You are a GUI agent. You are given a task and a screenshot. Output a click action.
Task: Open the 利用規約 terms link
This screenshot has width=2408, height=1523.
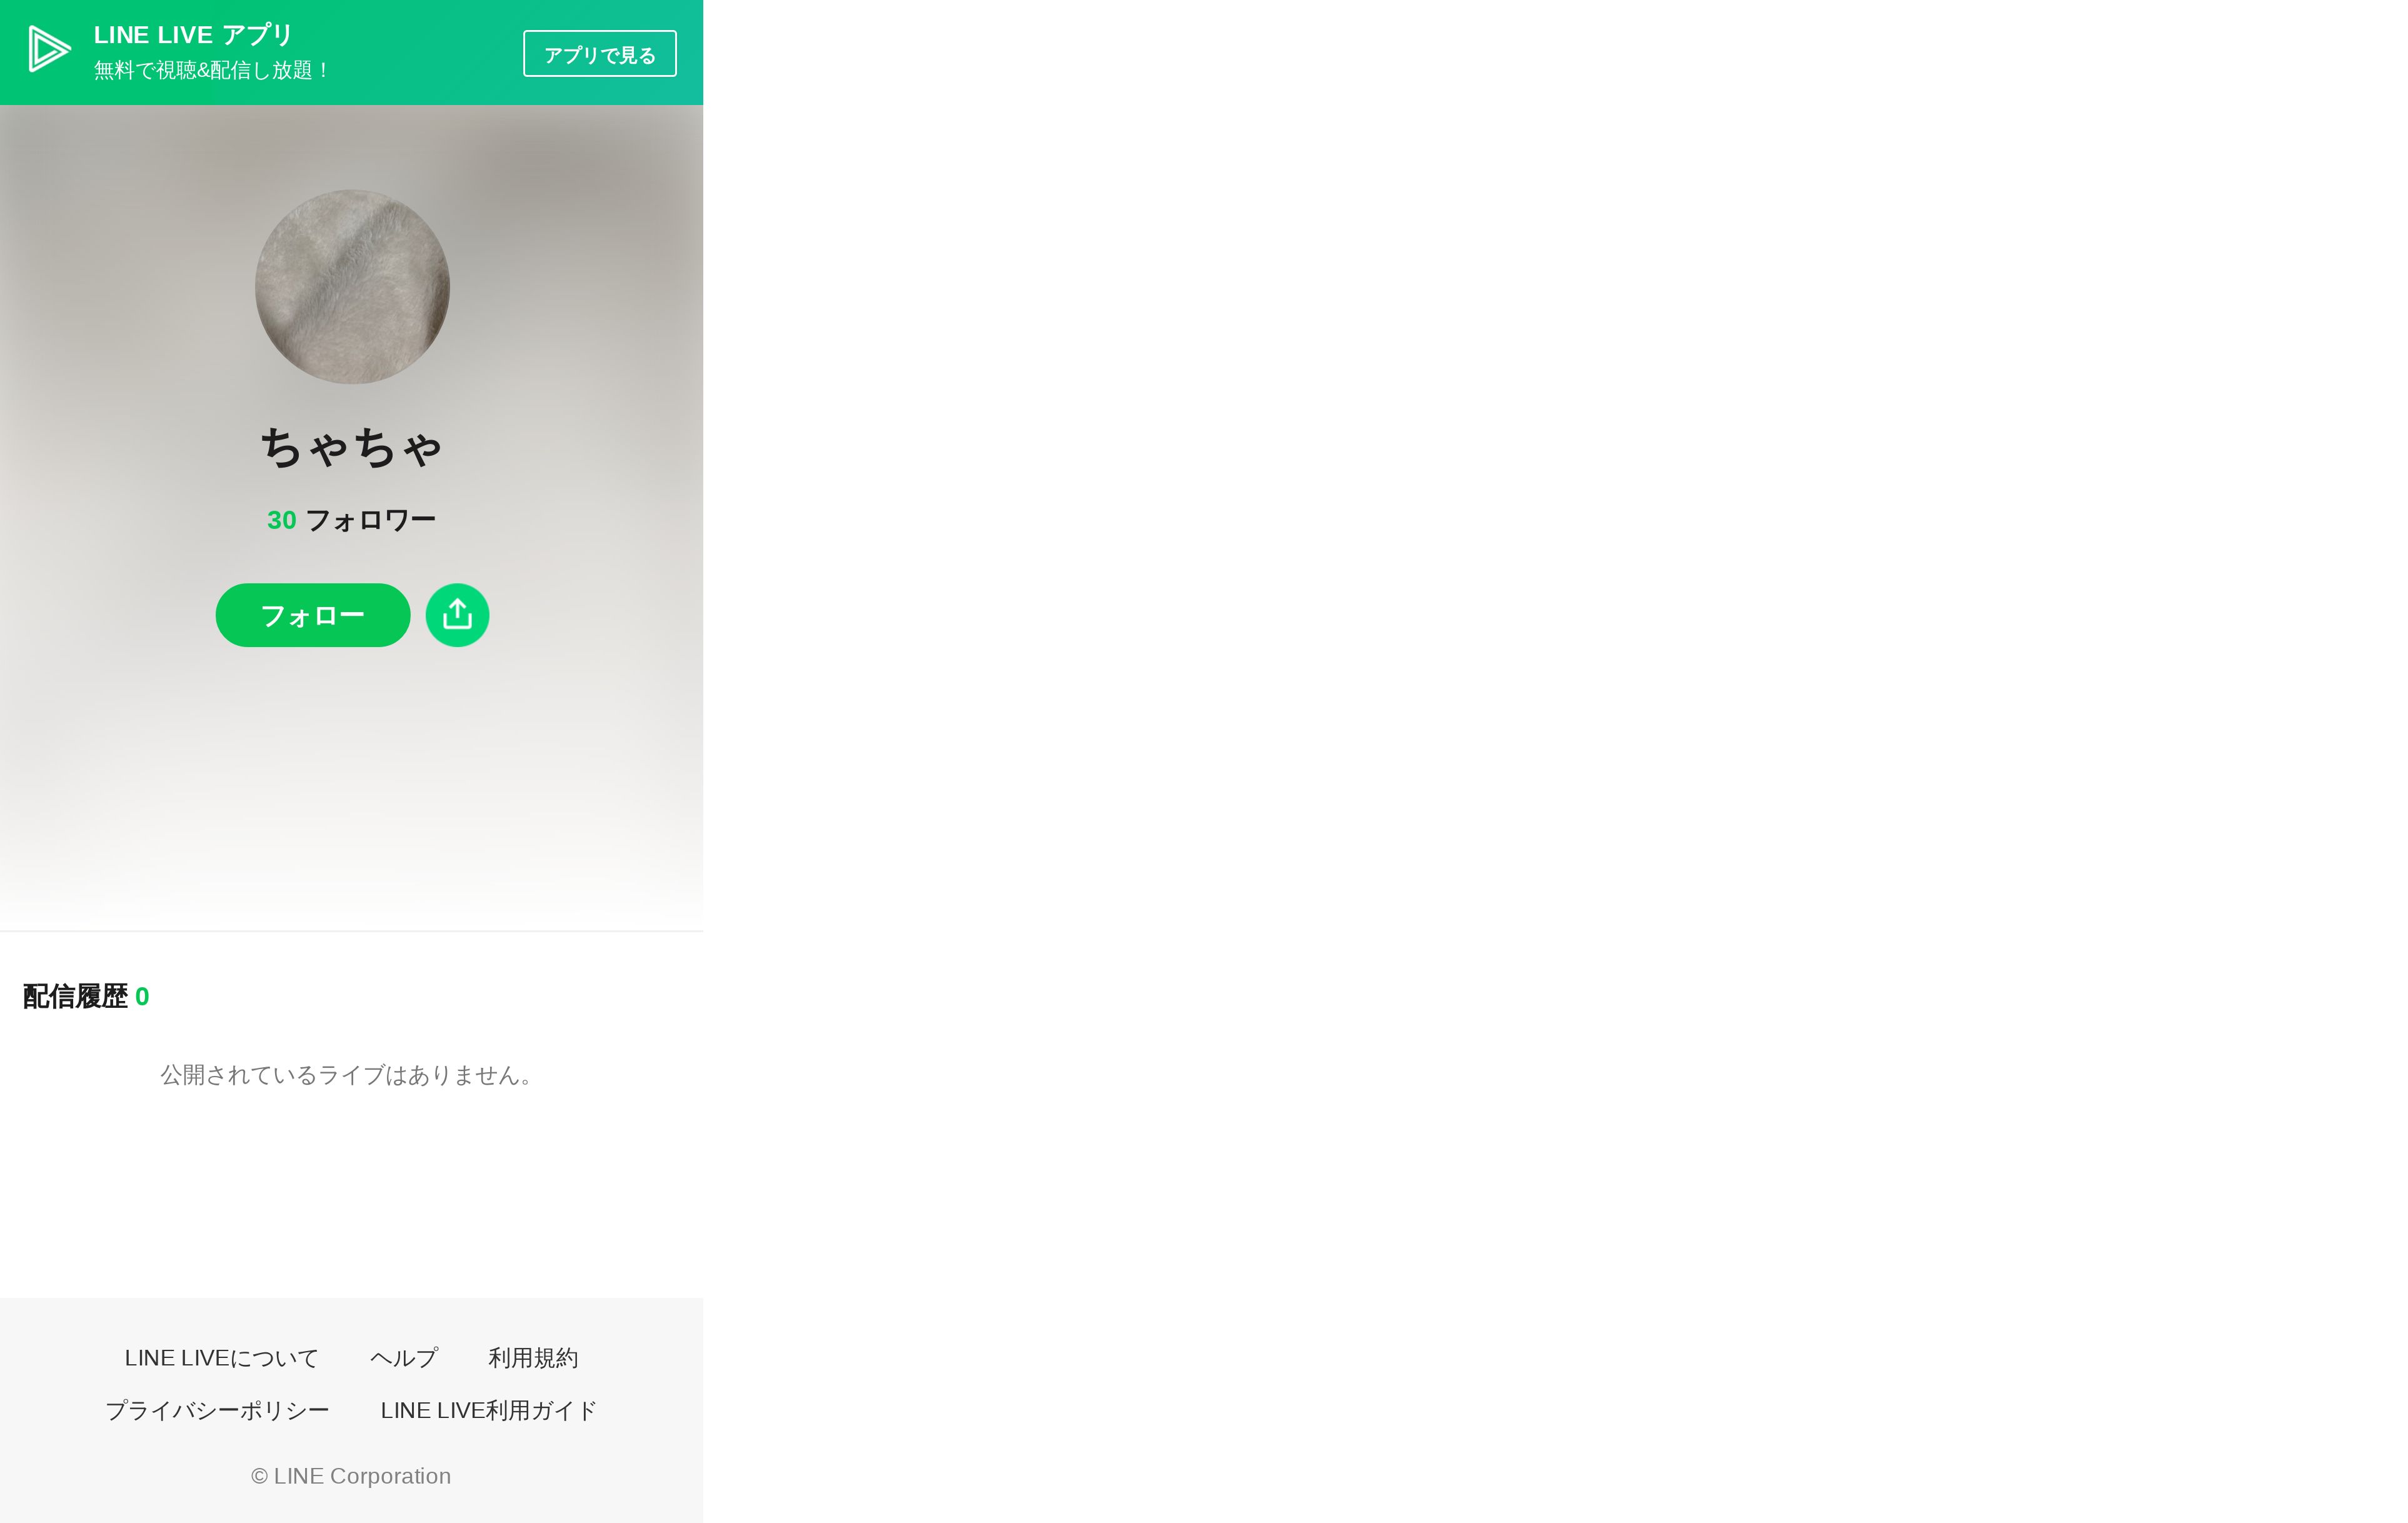[x=533, y=1358]
